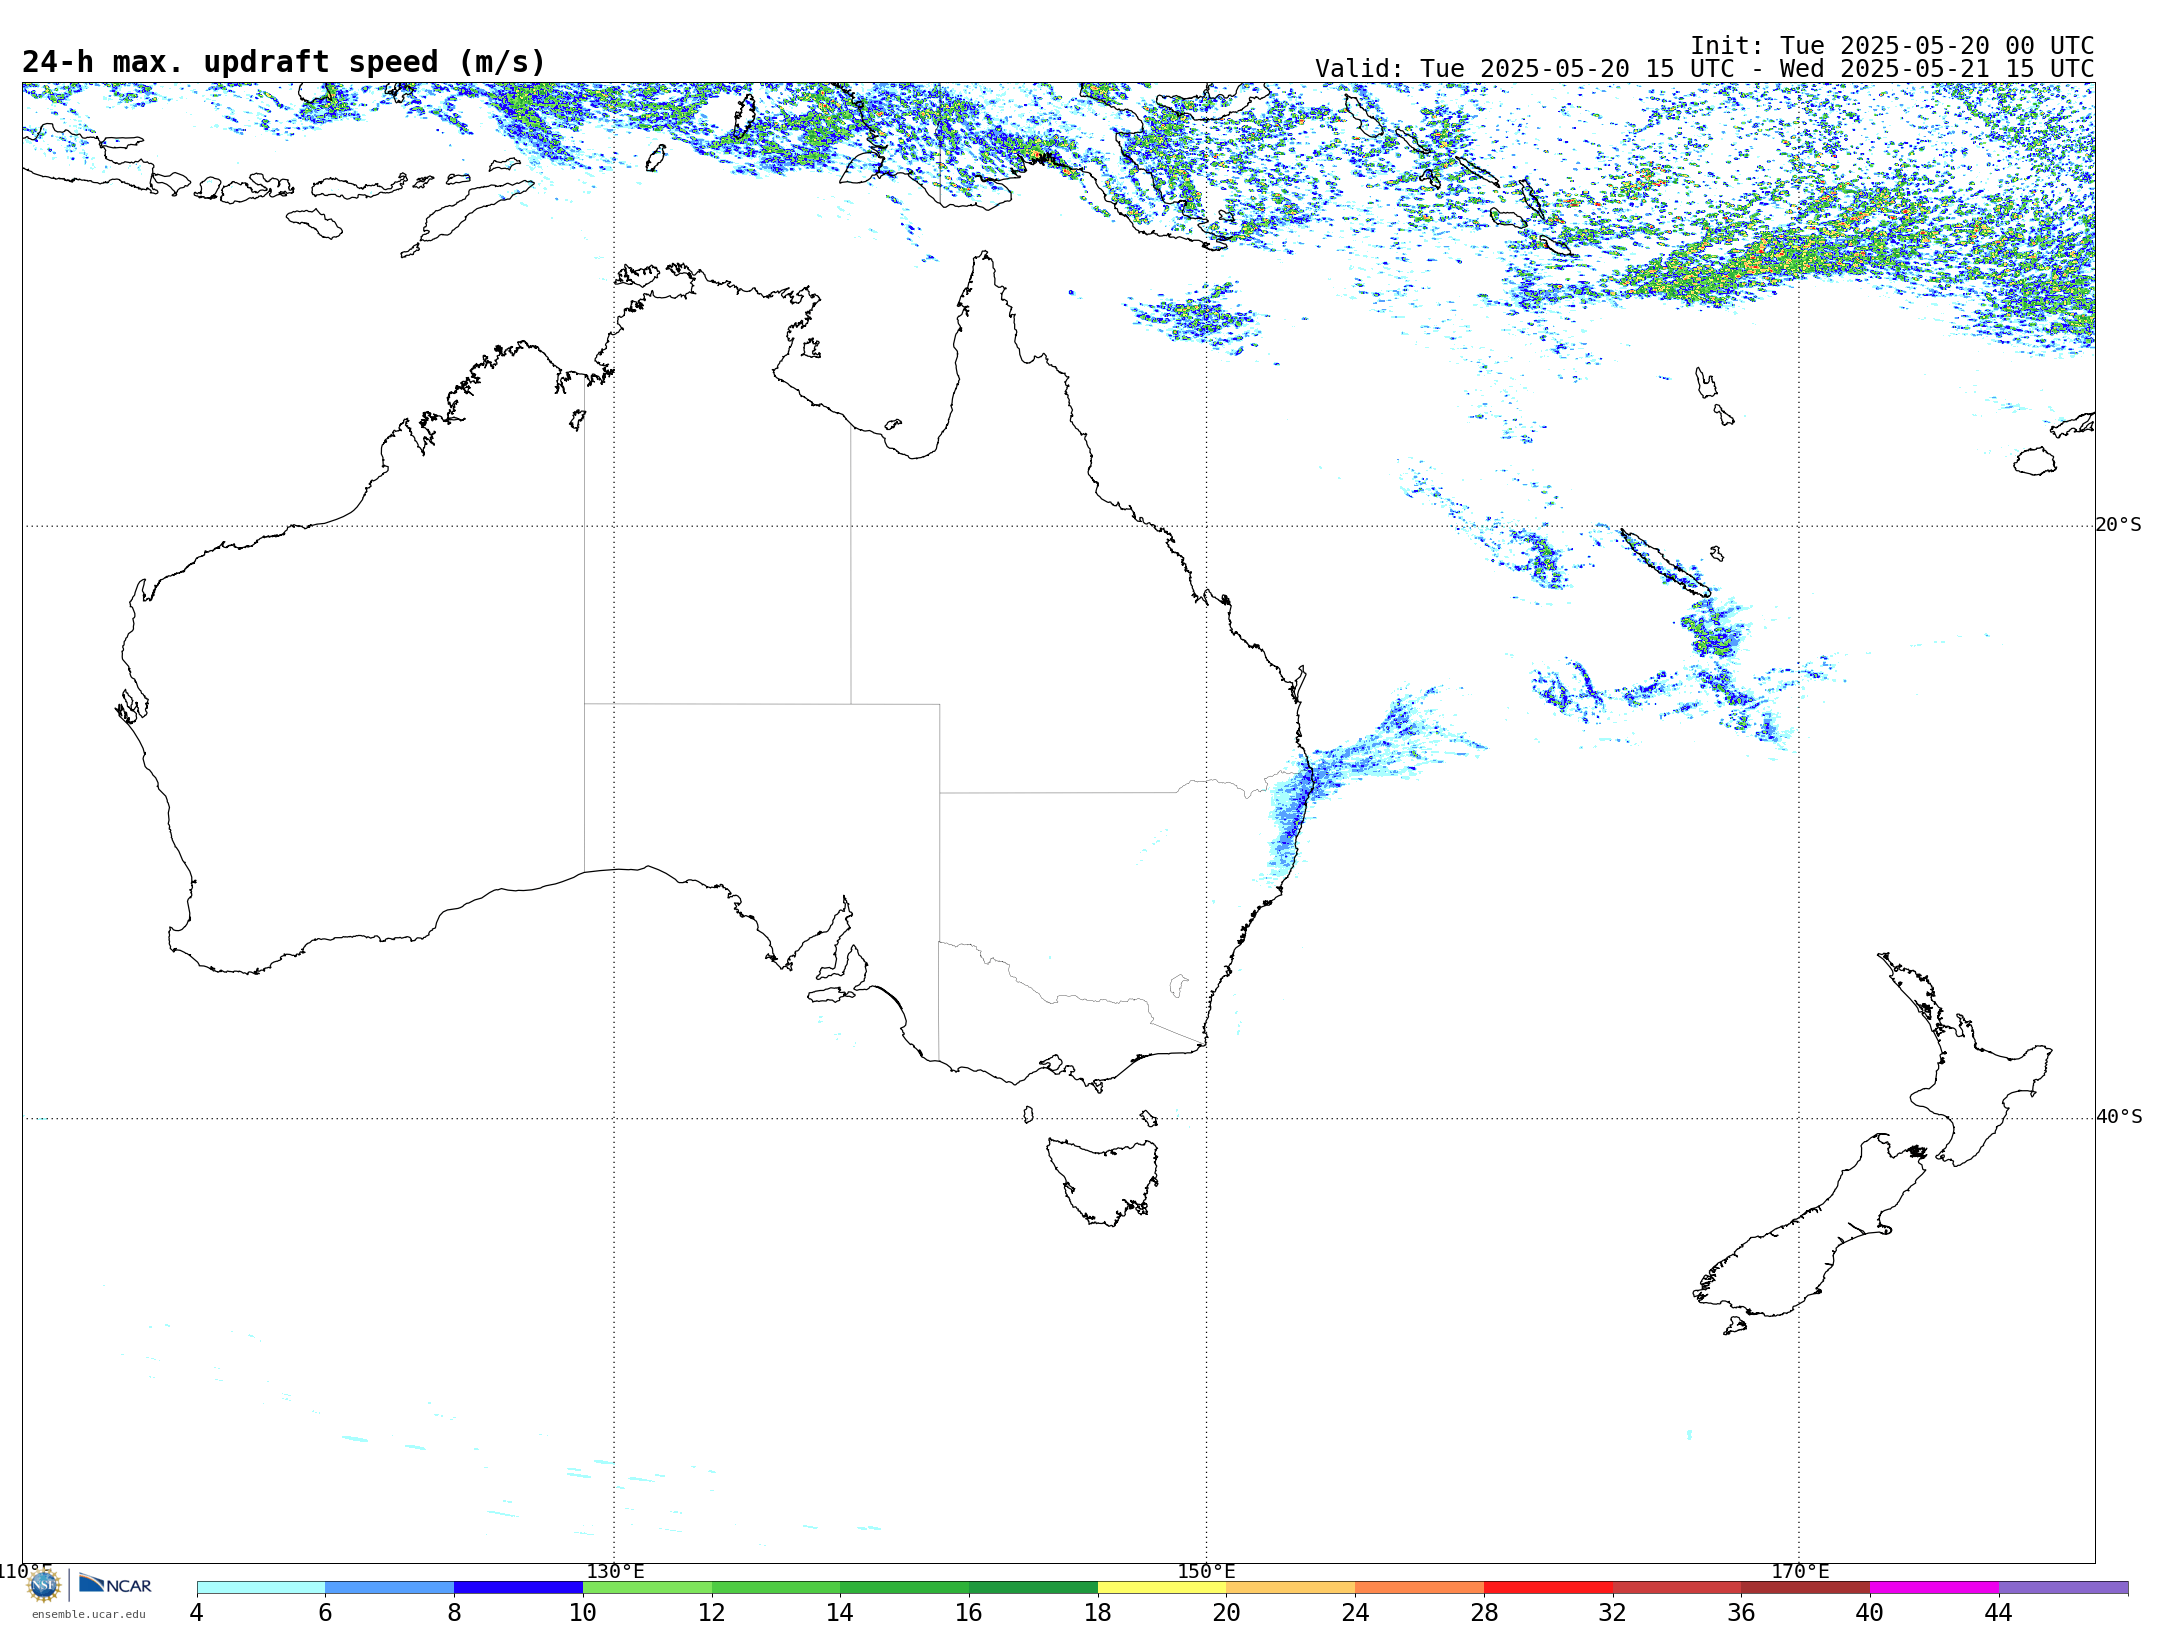This screenshot has width=2160, height=1626.
Task: Select the light orange 20–24 swatch
Action: [1291, 1588]
